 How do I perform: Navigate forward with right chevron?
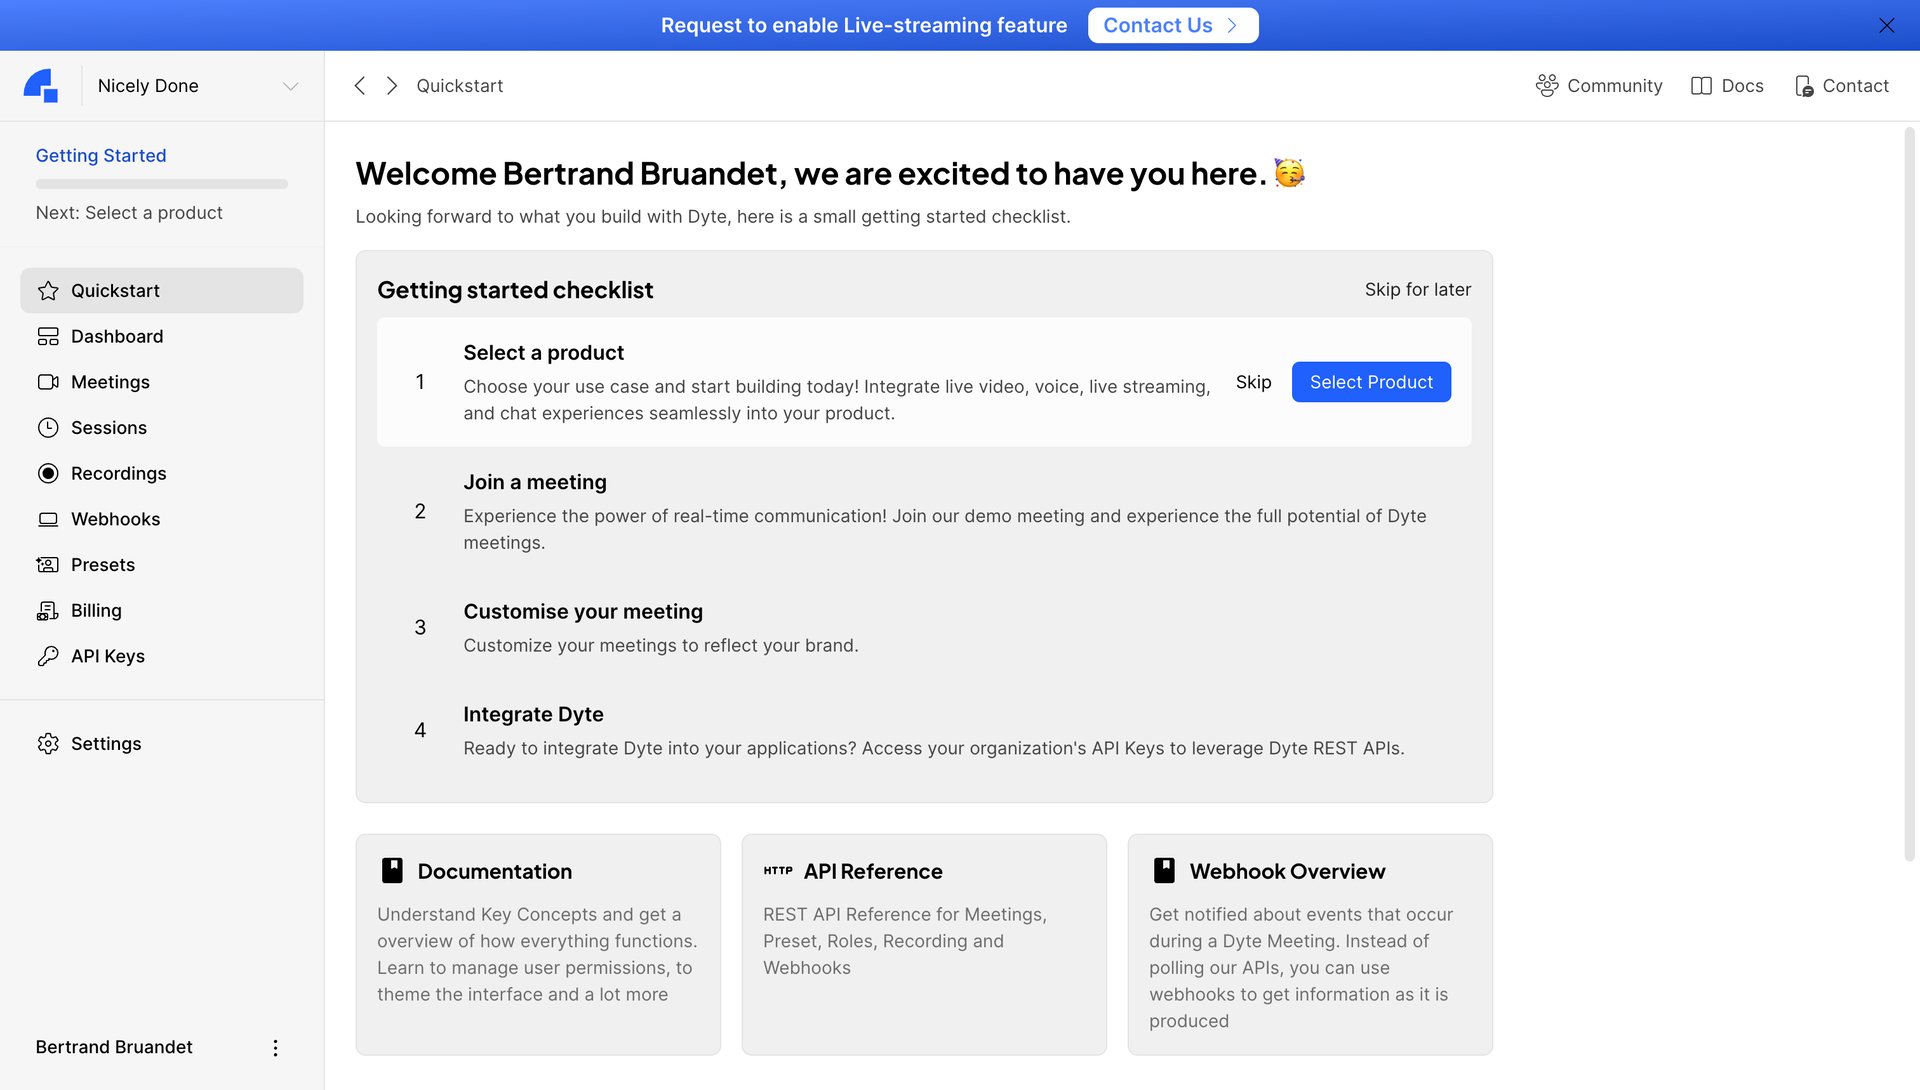pos(392,86)
